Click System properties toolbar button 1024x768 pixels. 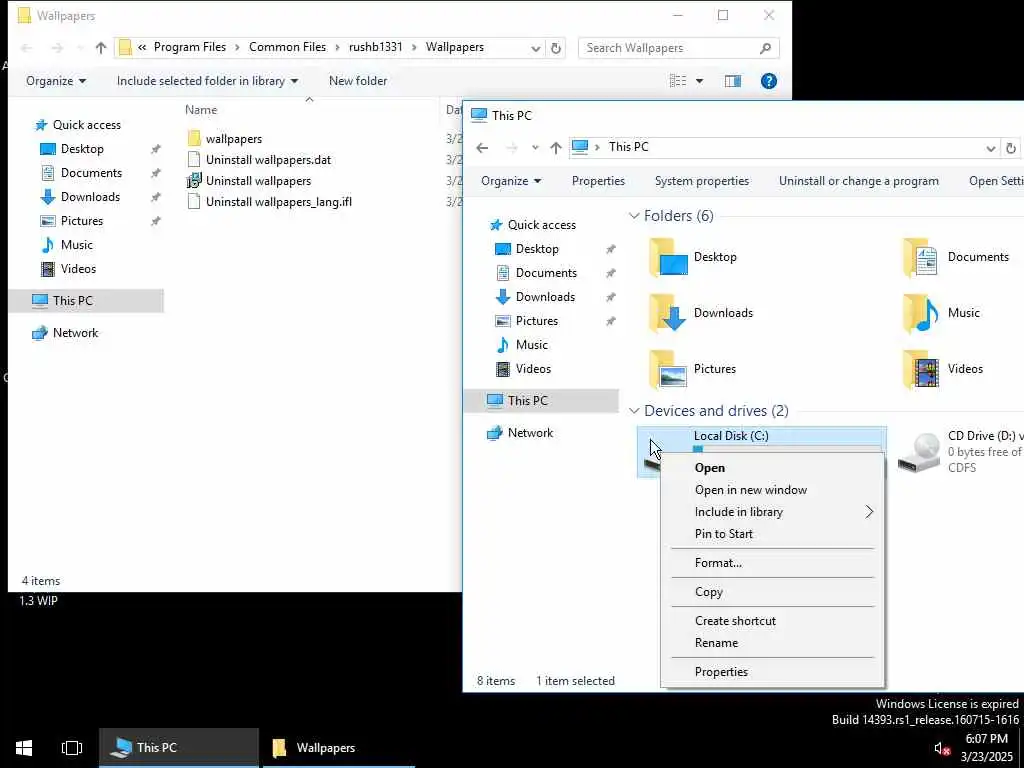[x=702, y=181]
